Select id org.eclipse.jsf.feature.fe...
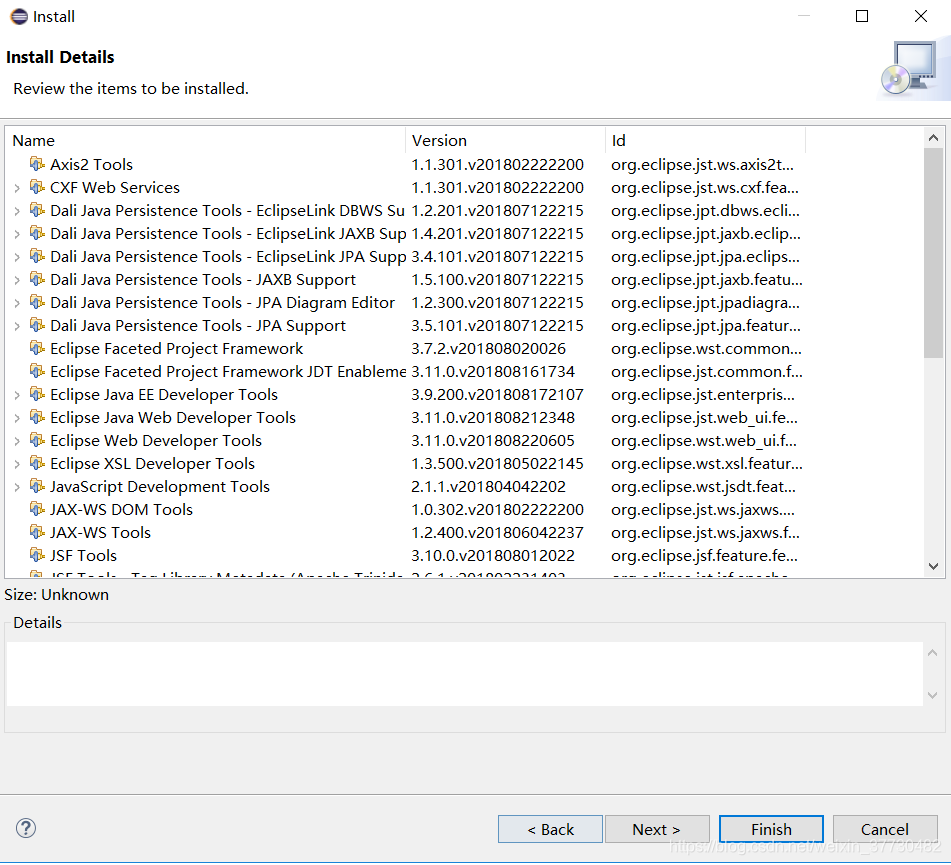This screenshot has height=865, width=951. pyautogui.click(x=704, y=556)
